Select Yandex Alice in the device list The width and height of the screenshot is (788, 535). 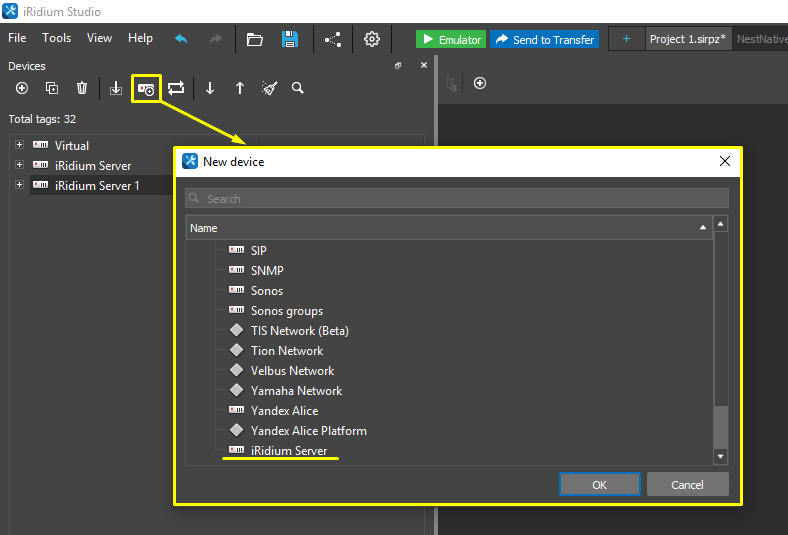284,411
